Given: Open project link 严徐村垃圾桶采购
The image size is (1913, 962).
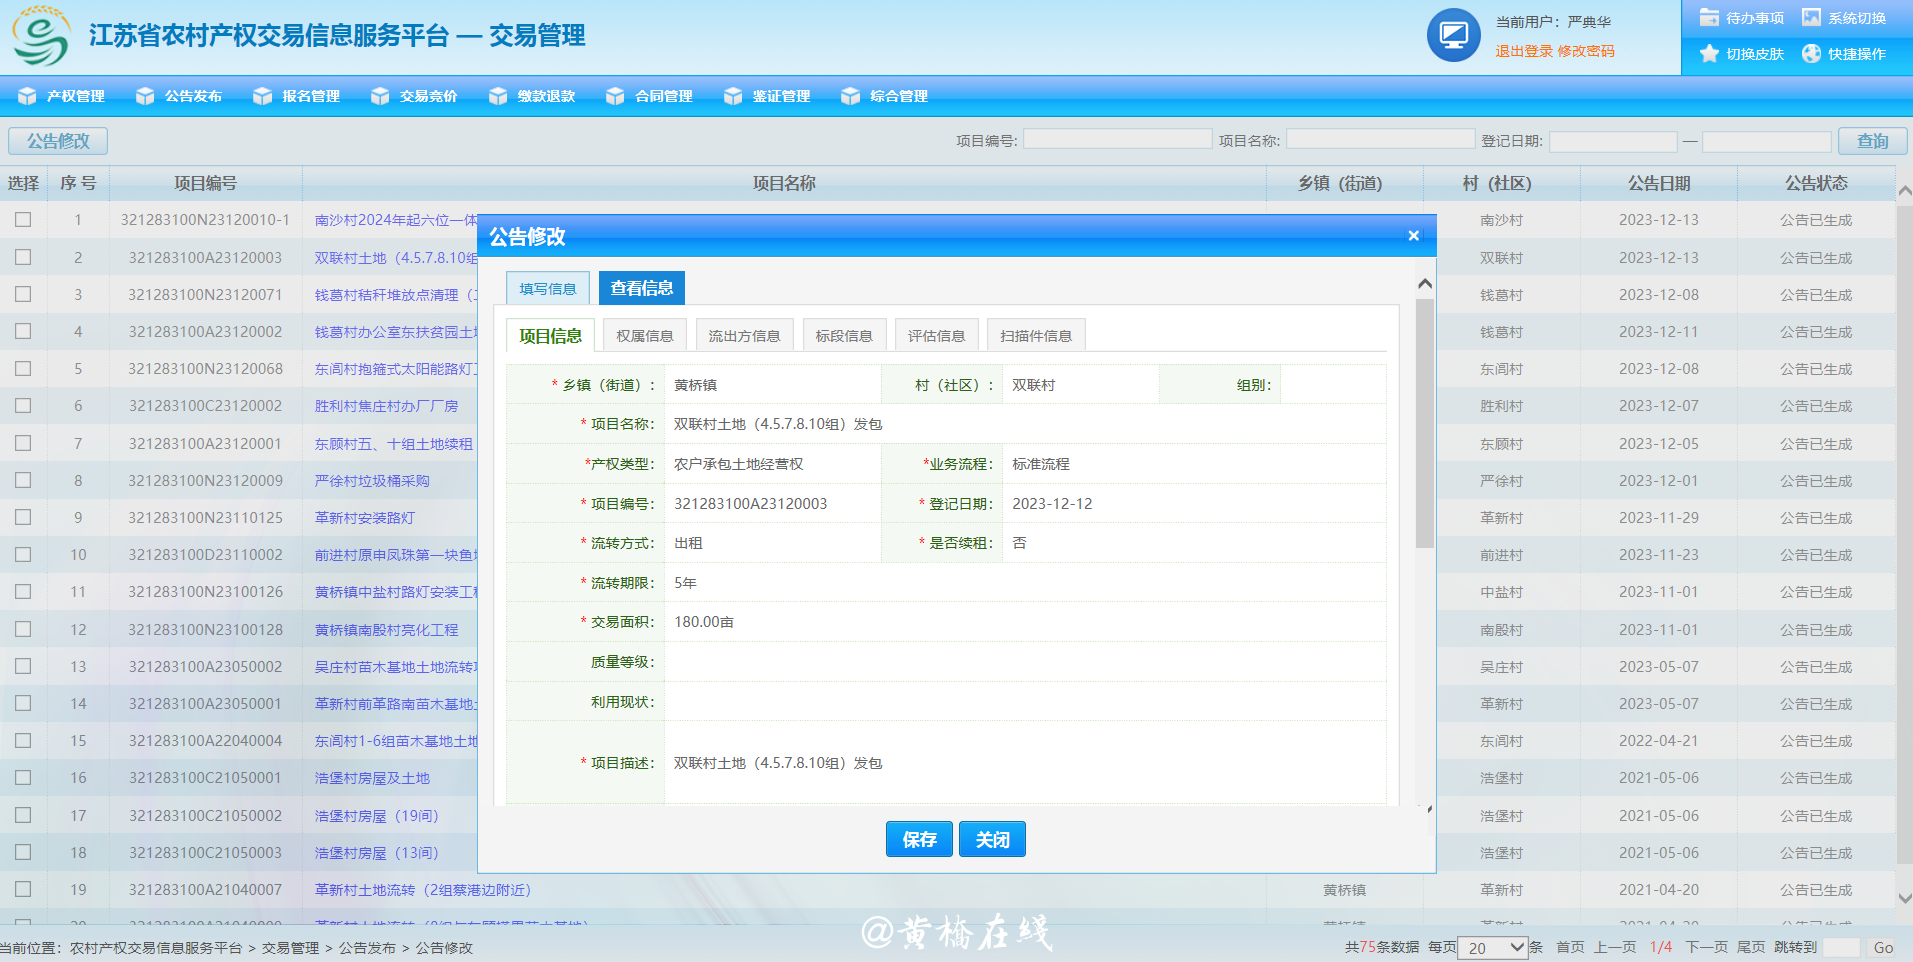Looking at the screenshot, I should (x=372, y=481).
